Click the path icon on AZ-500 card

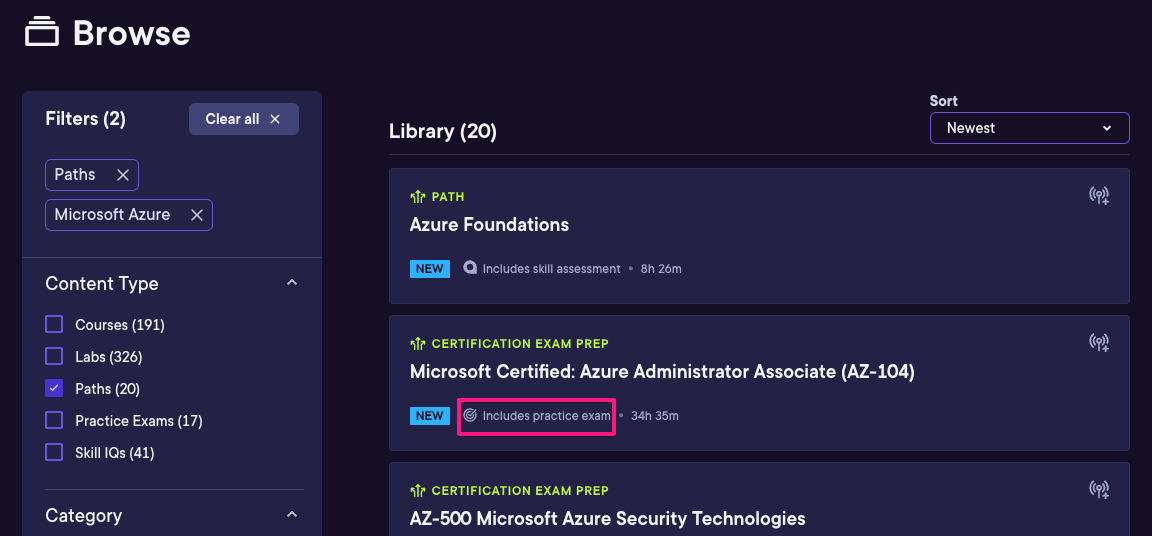[418, 490]
